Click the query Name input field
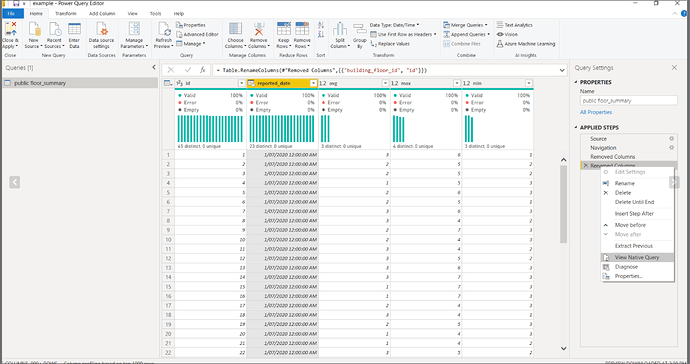The width and height of the screenshot is (690, 364). (x=628, y=101)
